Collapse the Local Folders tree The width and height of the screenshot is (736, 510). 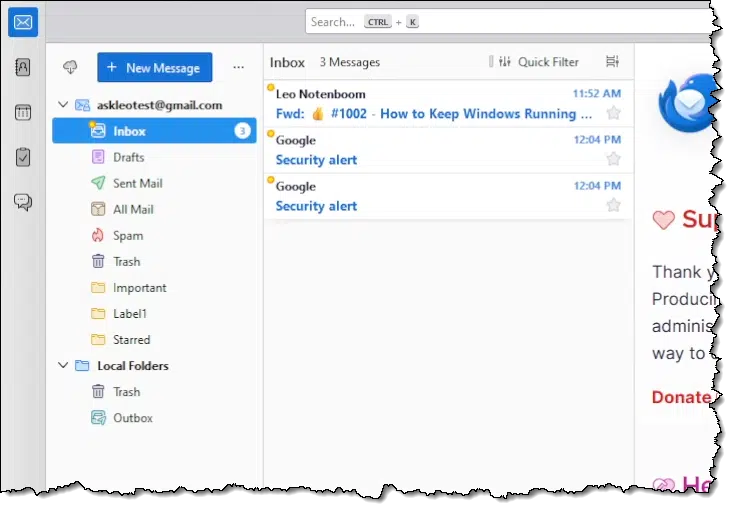(x=63, y=365)
